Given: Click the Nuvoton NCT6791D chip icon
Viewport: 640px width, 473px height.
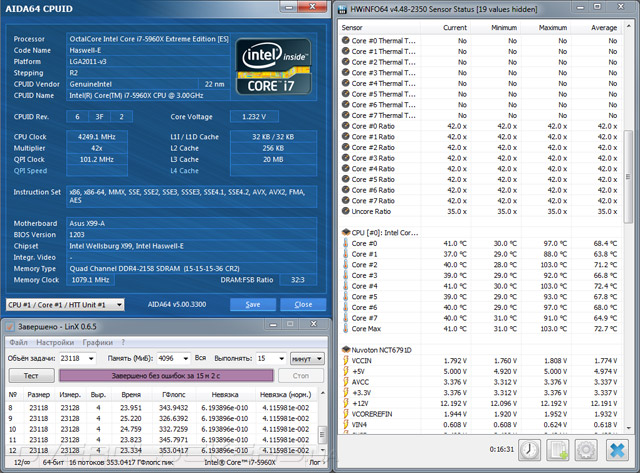Looking at the screenshot, I should [346, 350].
